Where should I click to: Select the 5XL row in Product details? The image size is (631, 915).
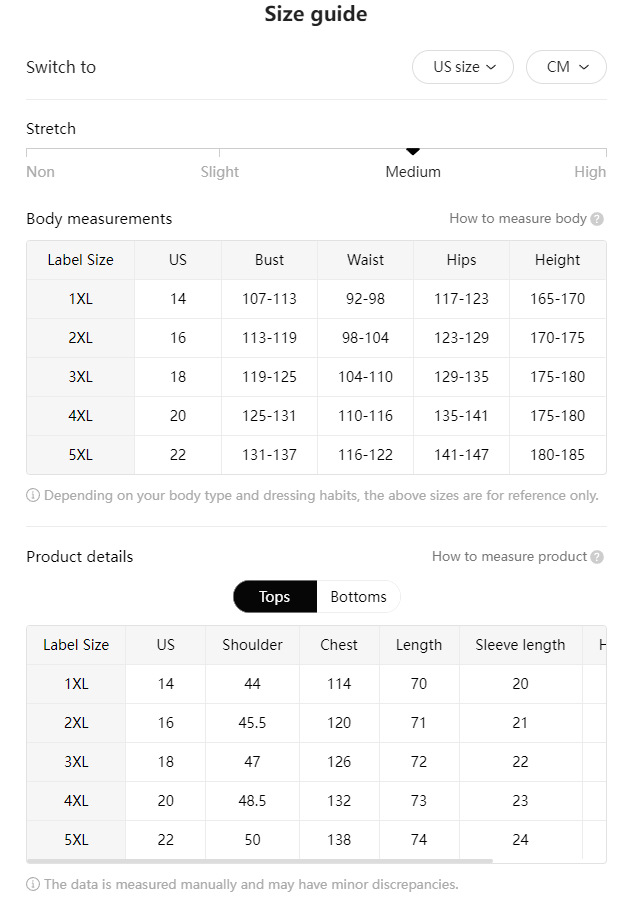pos(76,840)
